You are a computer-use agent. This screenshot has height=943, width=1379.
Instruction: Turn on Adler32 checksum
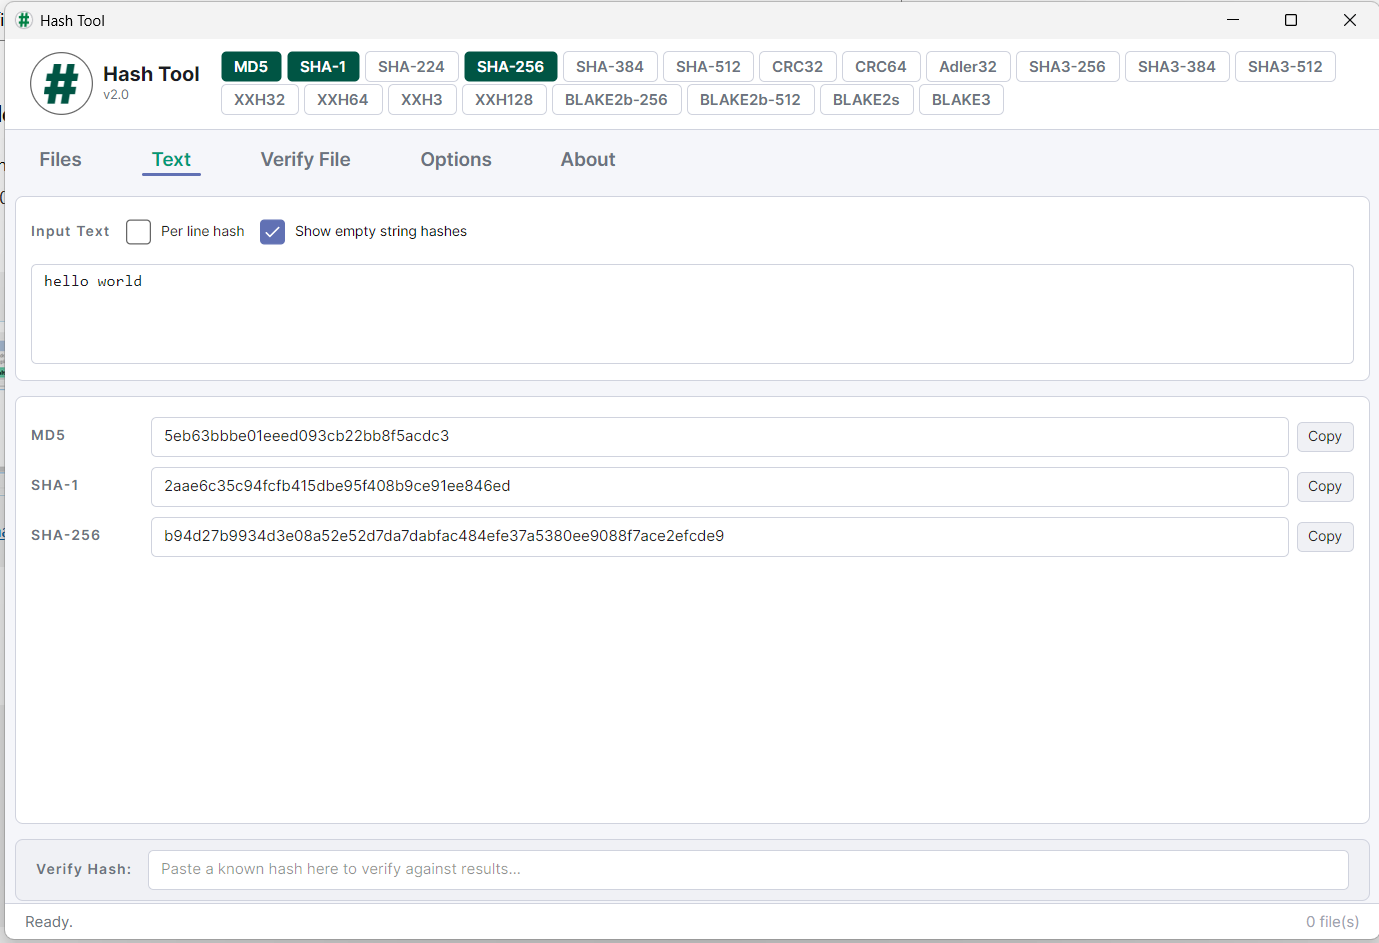(967, 66)
